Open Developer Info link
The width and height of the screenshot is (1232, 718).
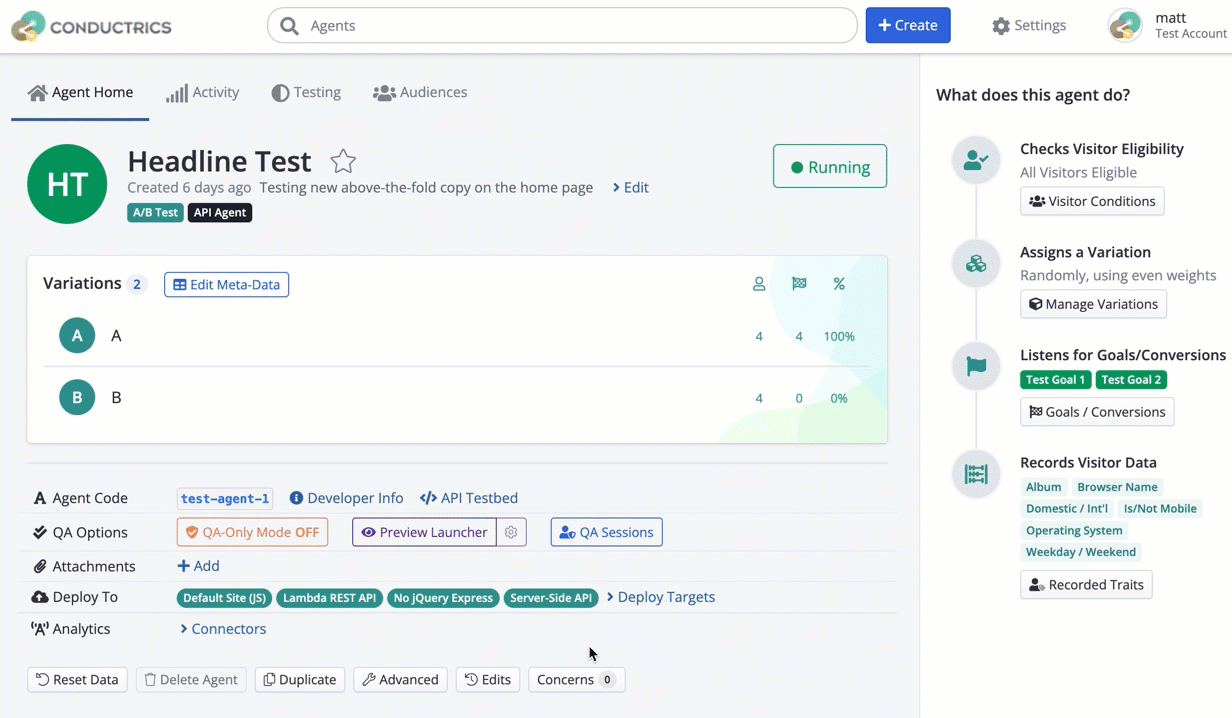pyautogui.click(x=346, y=498)
